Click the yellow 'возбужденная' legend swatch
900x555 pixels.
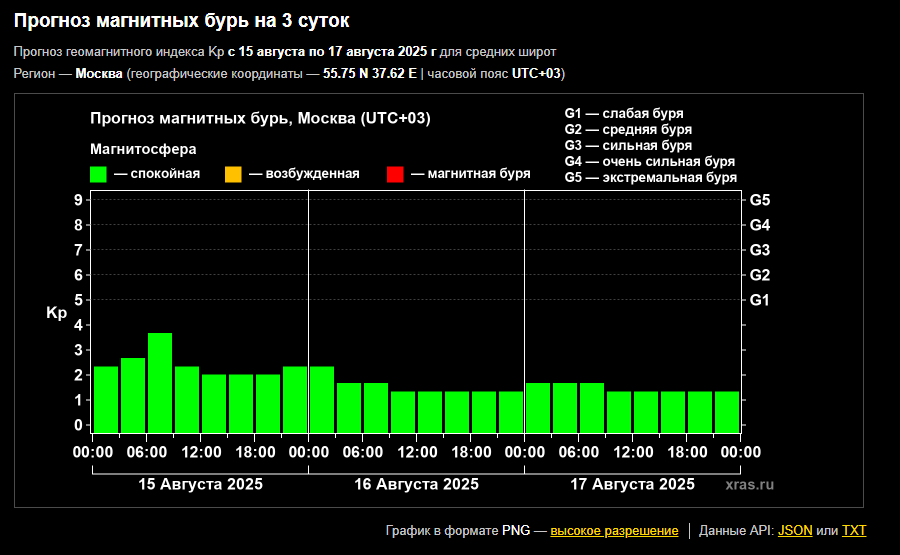pos(233,174)
